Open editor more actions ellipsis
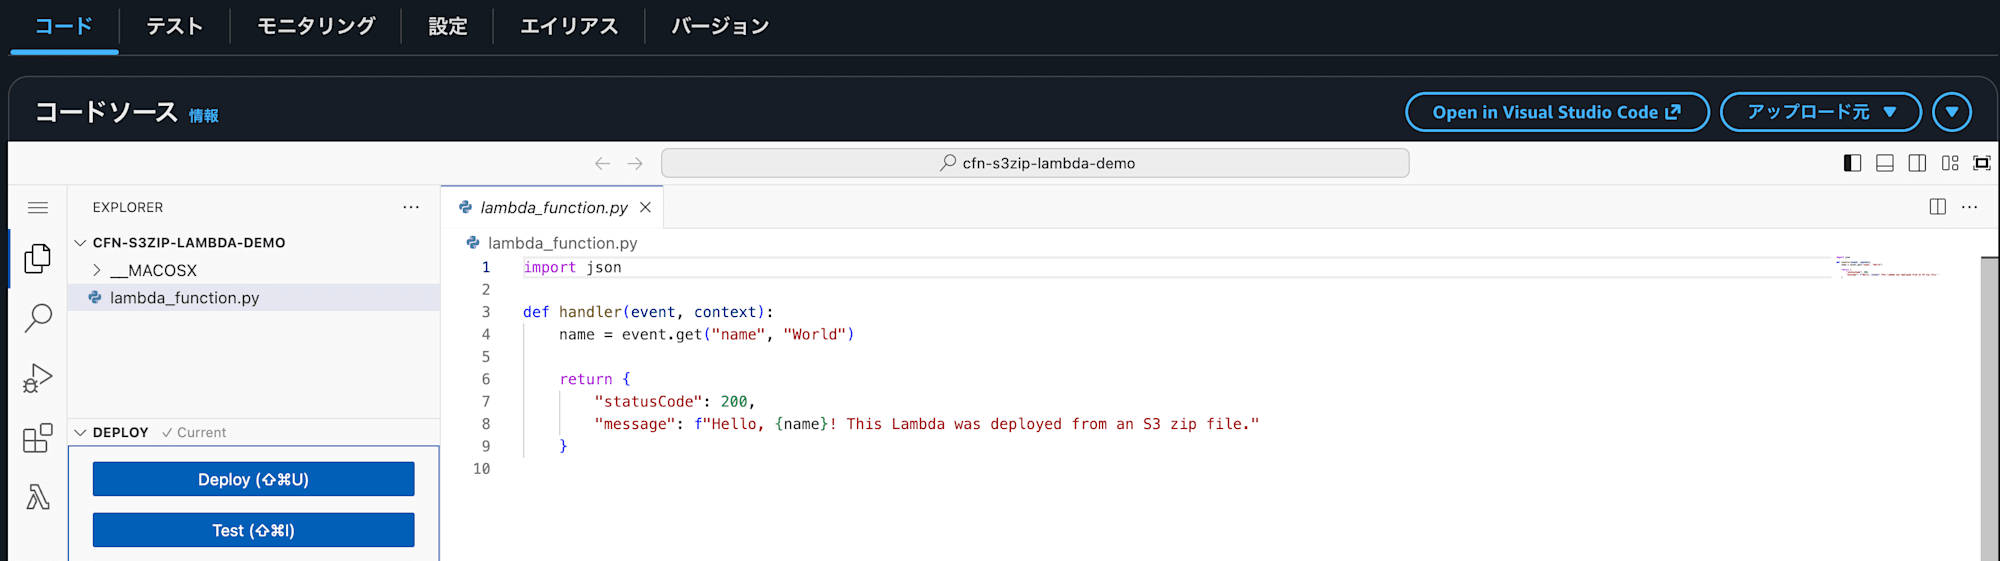Viewport: 2000px width, 561px height. (1969, 207)
